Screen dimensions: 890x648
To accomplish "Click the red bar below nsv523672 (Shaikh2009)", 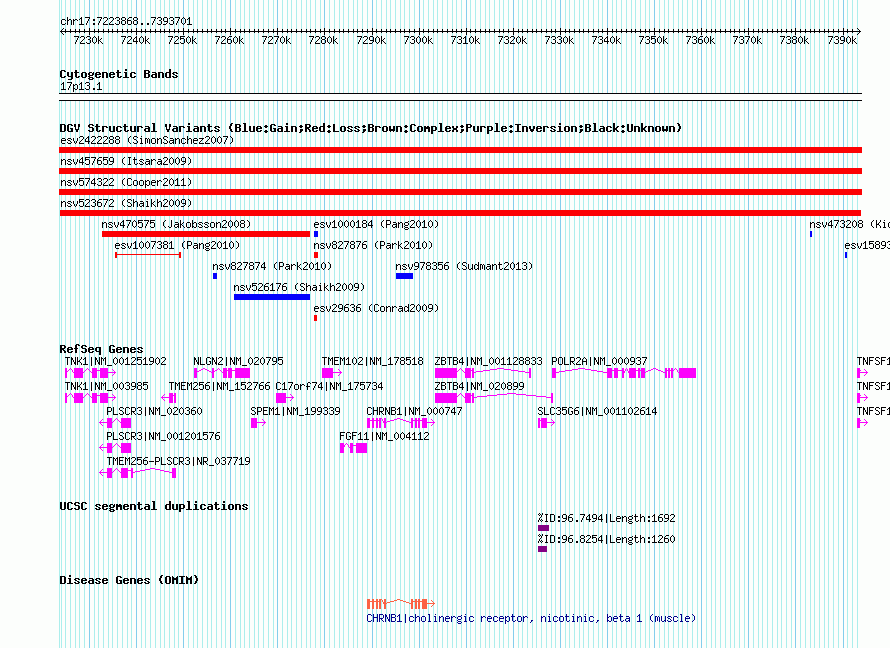I will [460, 213].
